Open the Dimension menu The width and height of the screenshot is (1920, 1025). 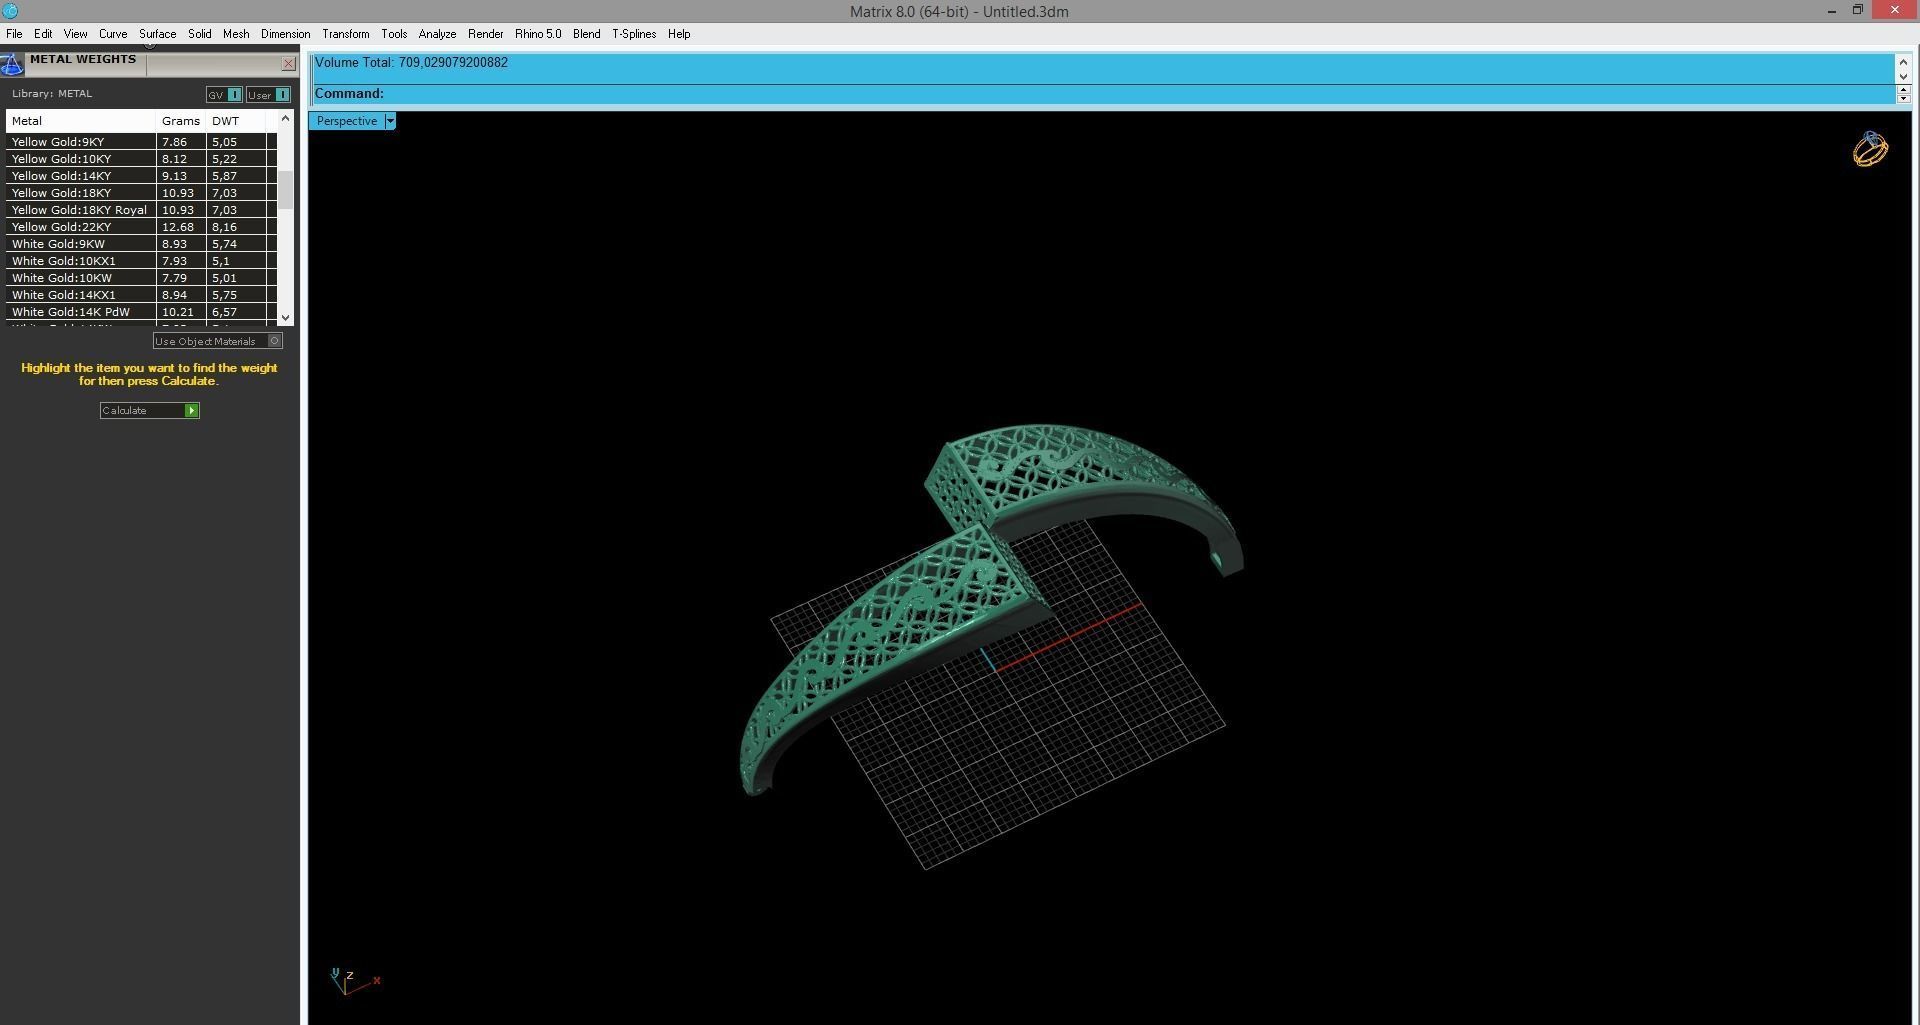click(285, 34)
